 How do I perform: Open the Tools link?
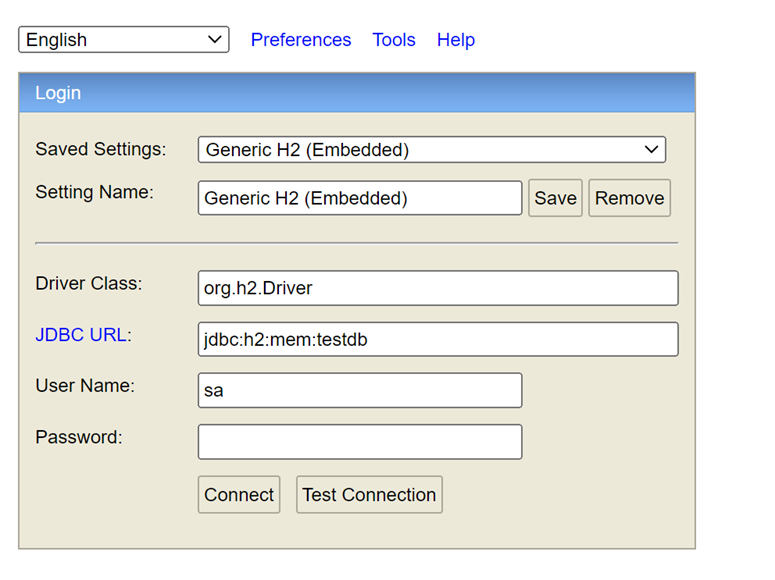click(394, 40)
